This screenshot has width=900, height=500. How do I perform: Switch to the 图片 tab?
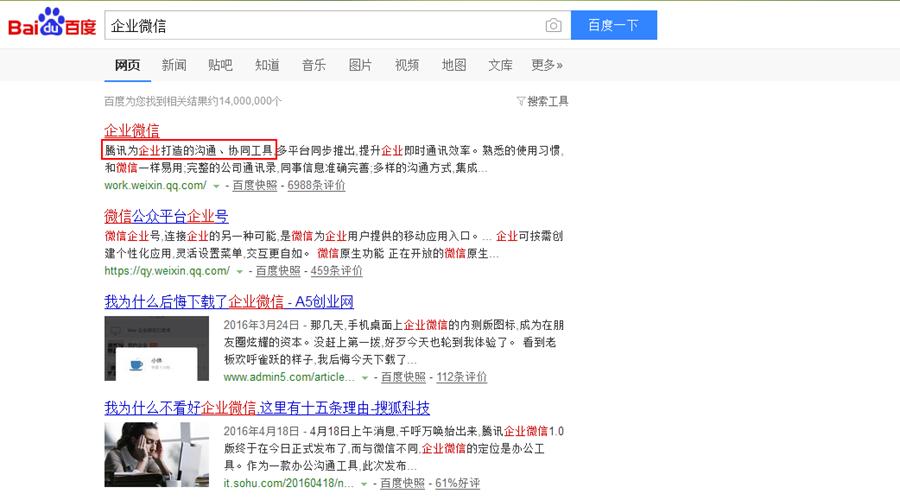click(x=360, y=65)
